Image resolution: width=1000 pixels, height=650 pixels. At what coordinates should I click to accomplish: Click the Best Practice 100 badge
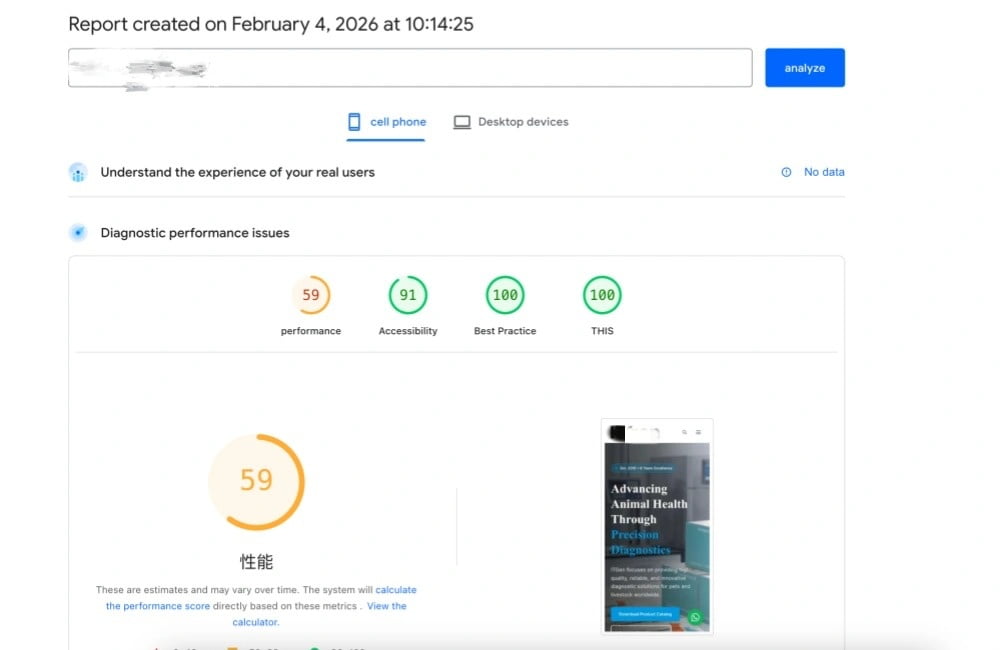coord(504,295)
